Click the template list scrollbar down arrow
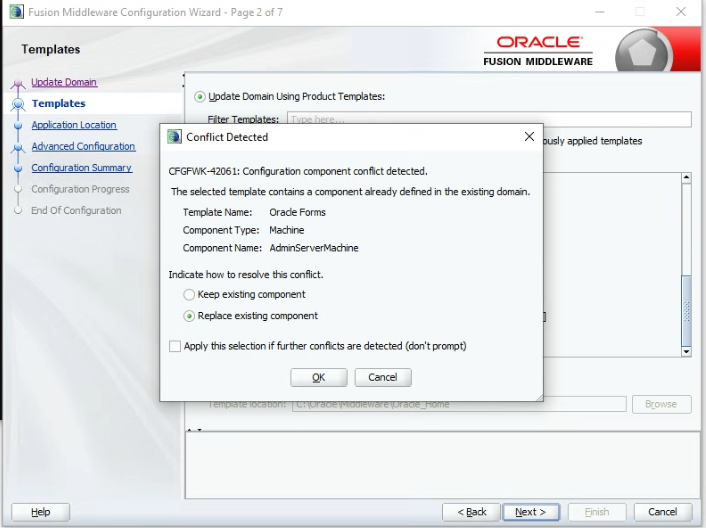706x528 pixels. (x=686, y=352)
